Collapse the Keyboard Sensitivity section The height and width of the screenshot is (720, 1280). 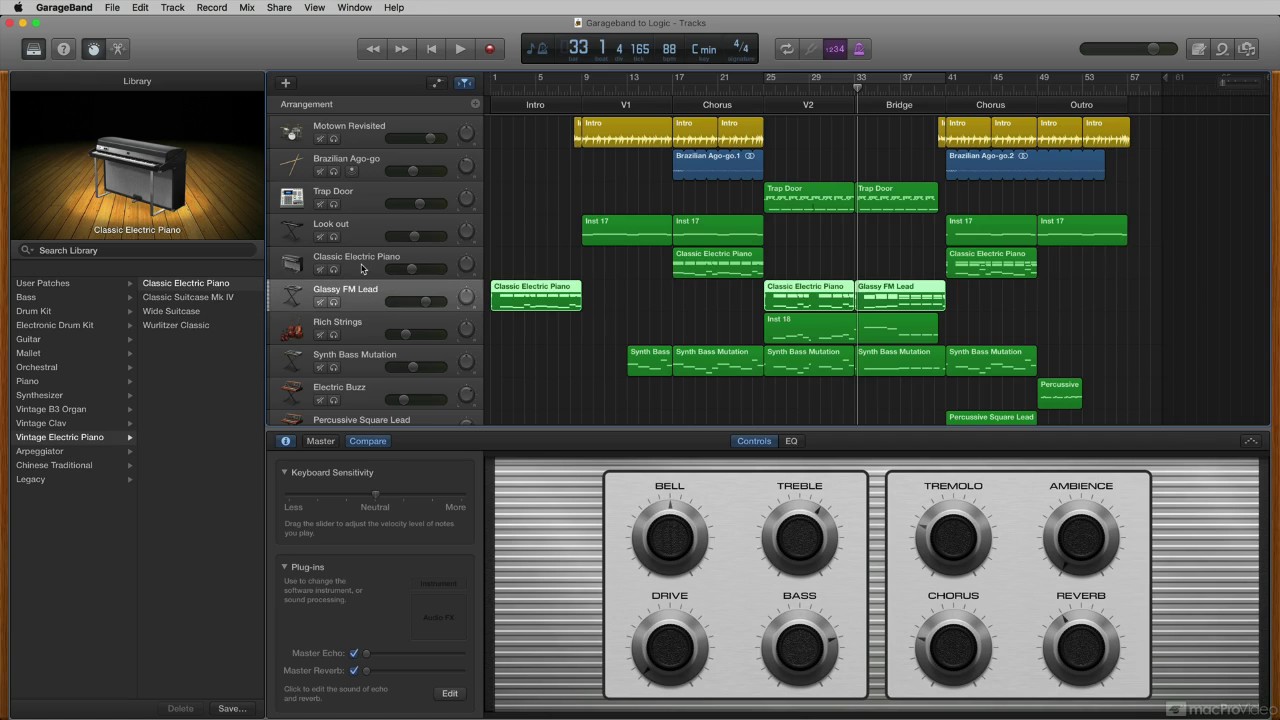pos(284,472)
